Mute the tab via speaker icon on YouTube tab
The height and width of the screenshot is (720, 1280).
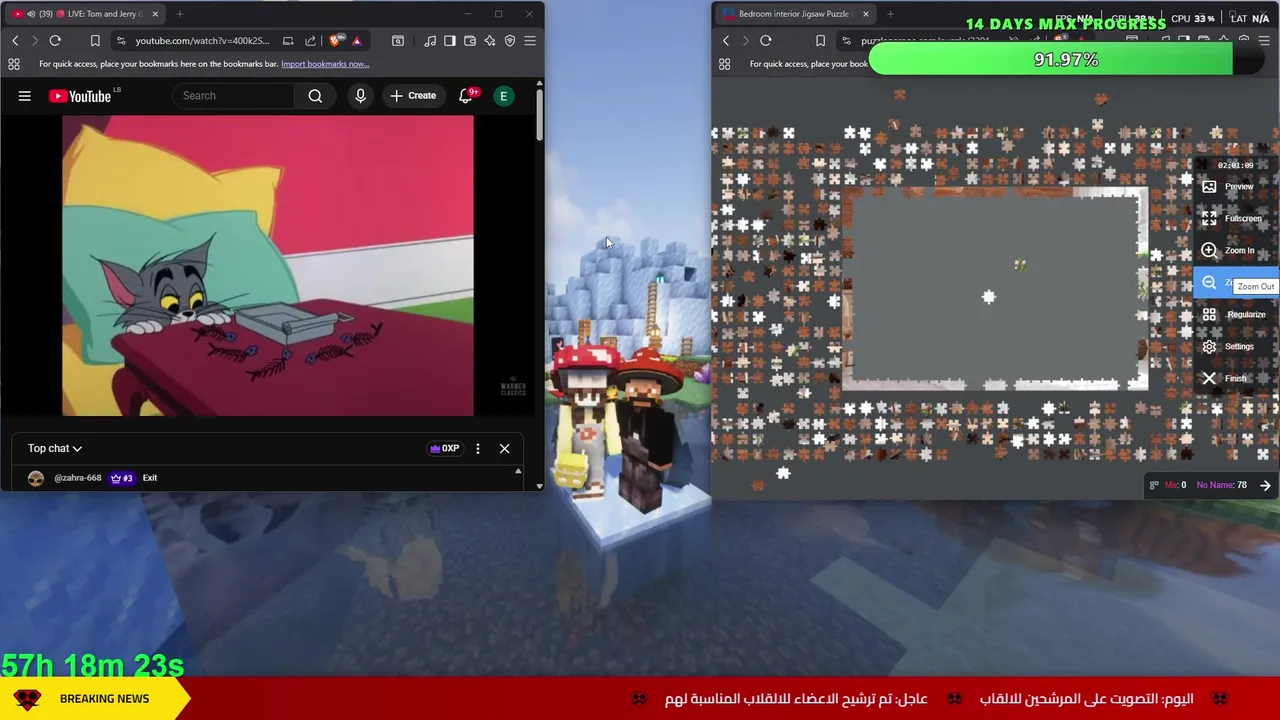31,14
